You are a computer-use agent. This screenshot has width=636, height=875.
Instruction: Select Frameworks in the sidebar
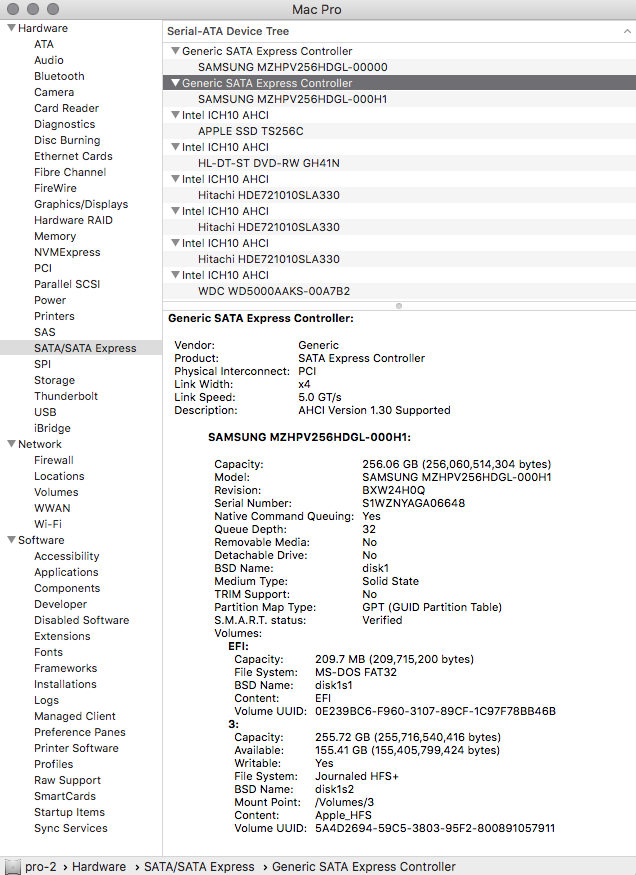tap(65, 668)
